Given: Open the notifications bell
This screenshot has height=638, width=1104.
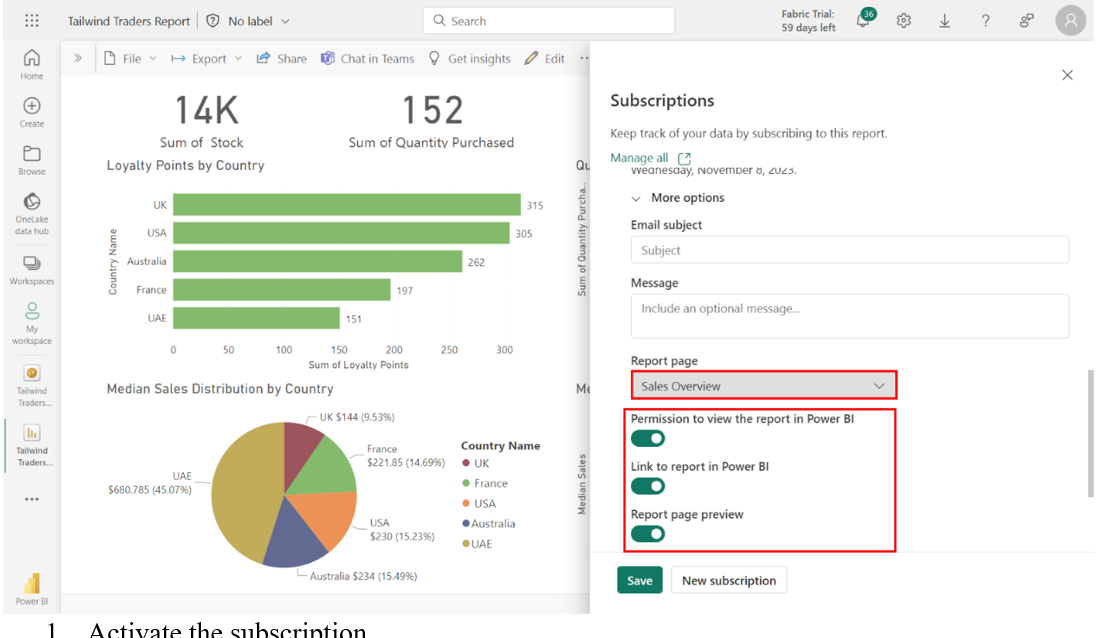Looking at the screenshot, I should click(863, 21).
